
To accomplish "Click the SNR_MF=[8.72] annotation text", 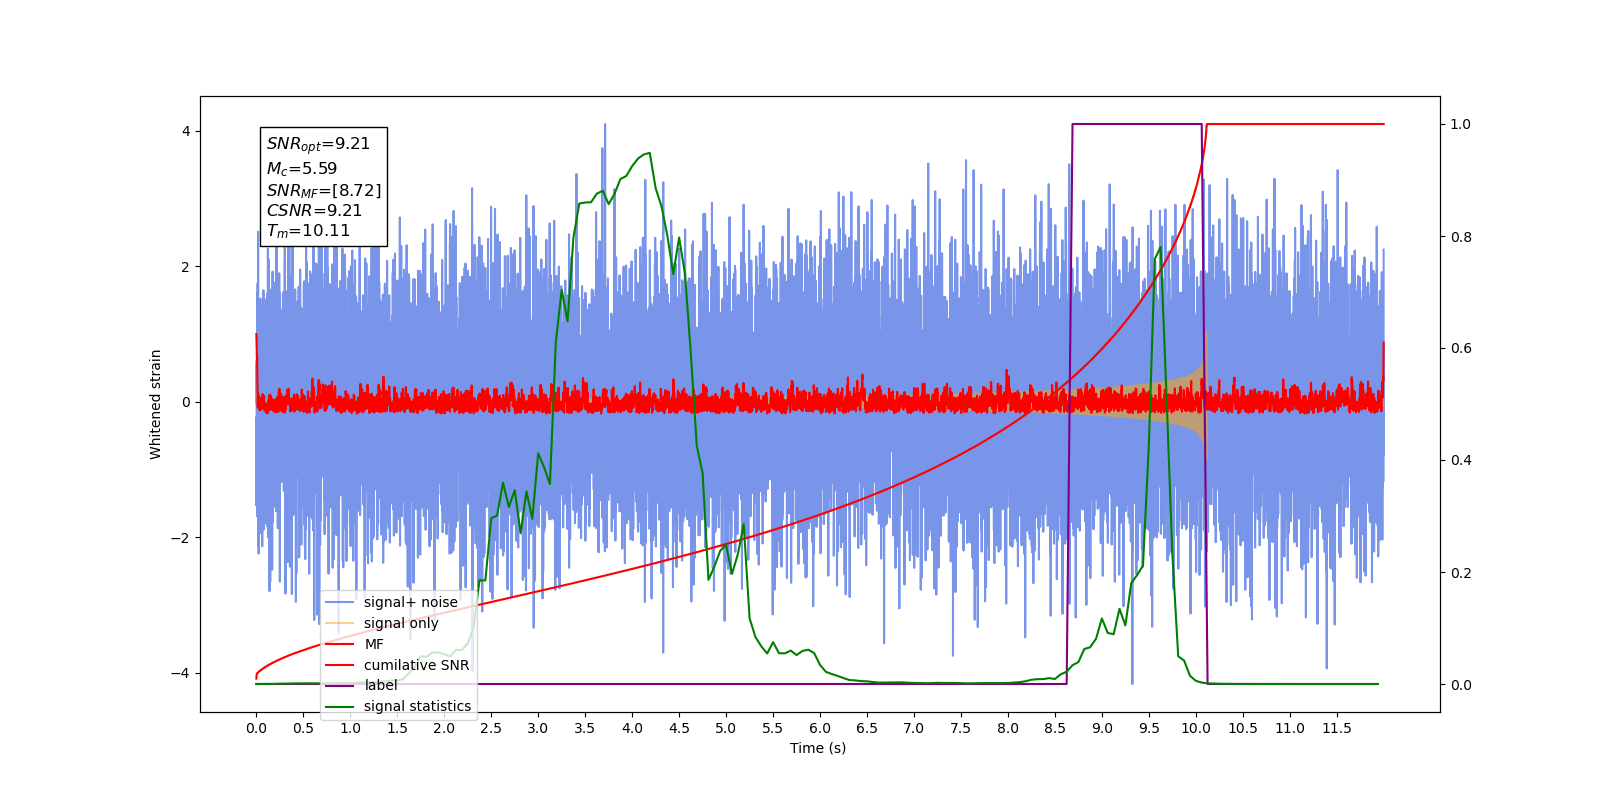I will pyautogui.click(x=324, y=190).
